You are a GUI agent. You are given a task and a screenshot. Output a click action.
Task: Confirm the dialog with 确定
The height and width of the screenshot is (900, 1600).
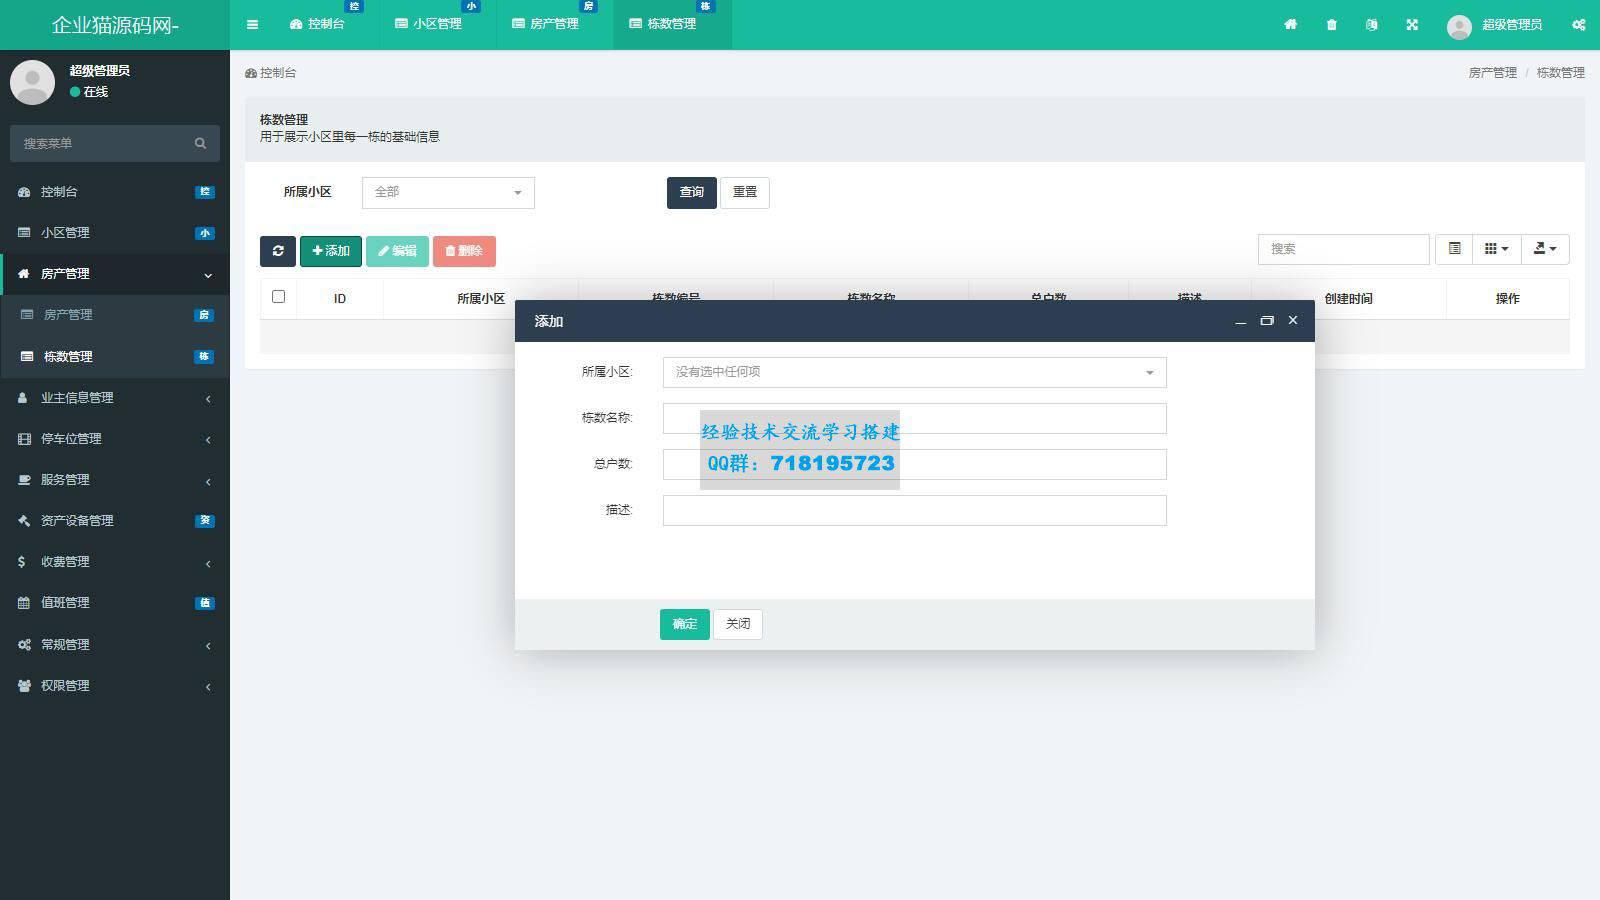685,624
